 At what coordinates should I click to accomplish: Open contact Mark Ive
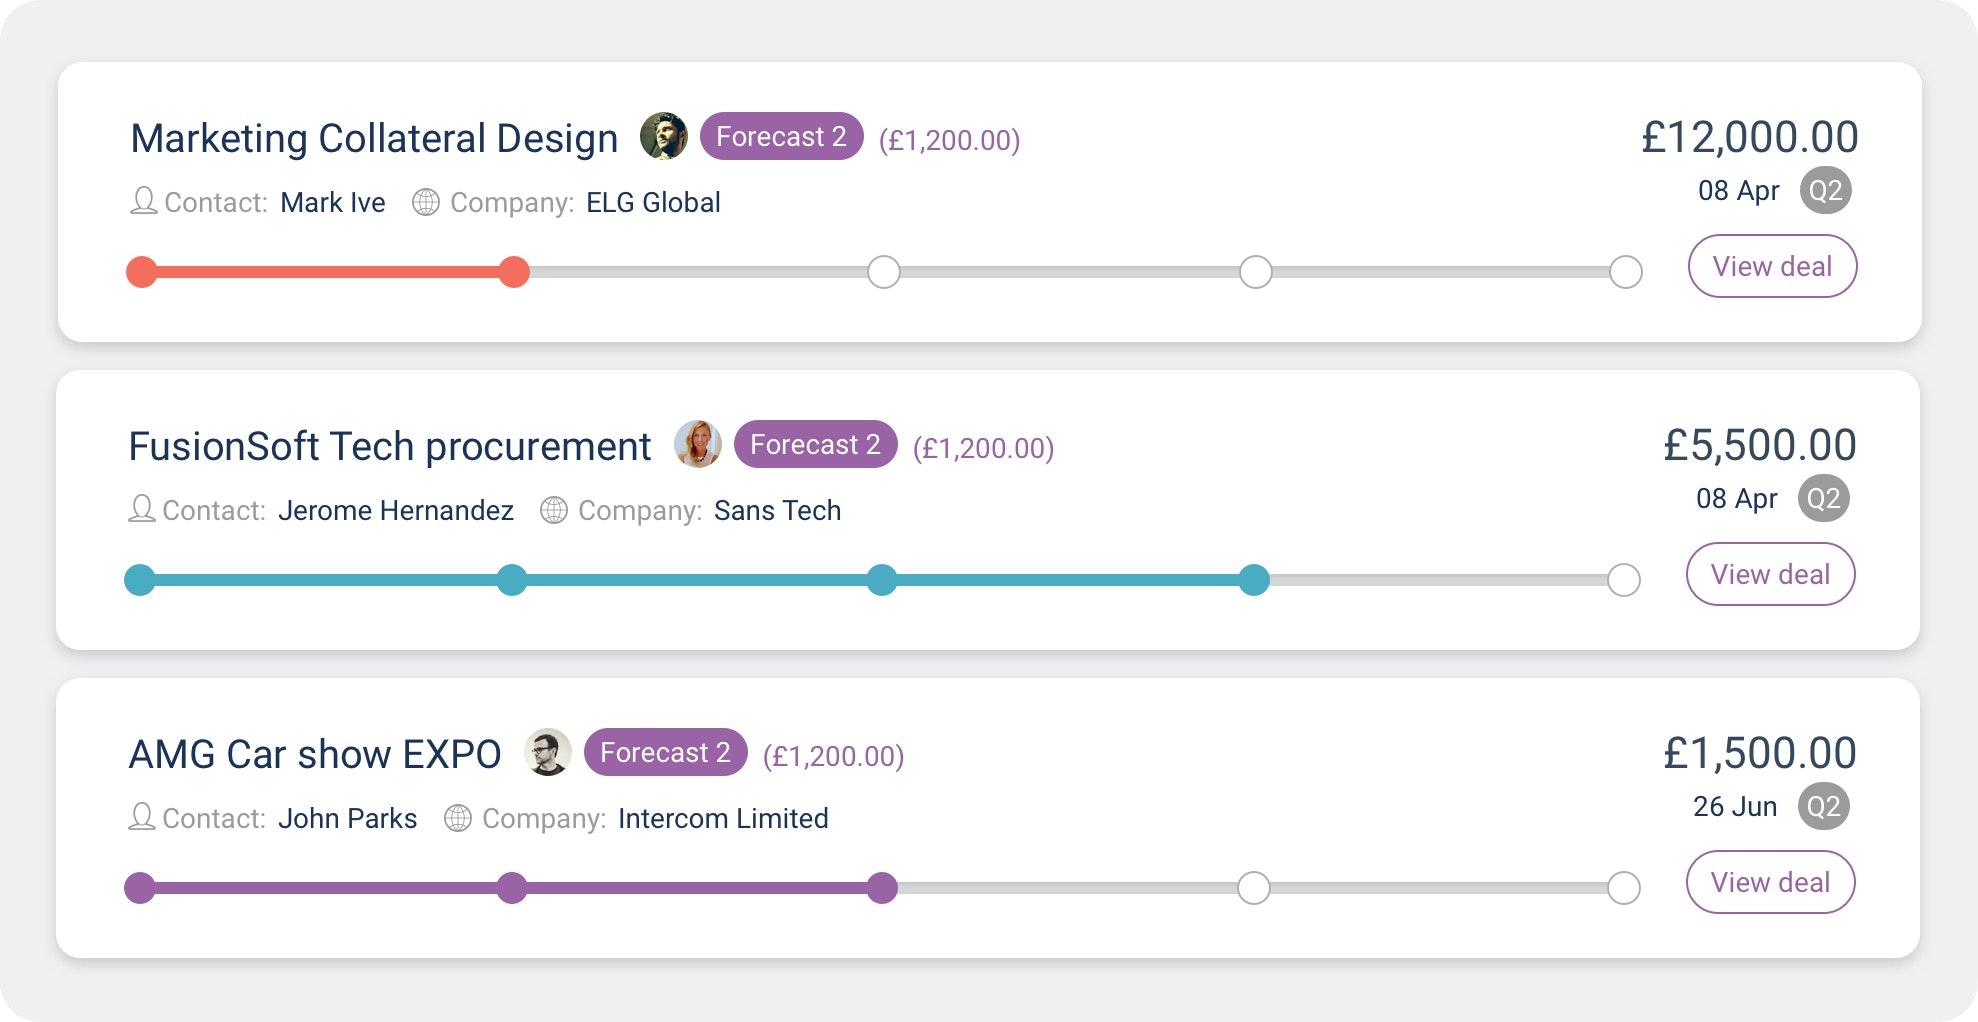click(333, 202)
